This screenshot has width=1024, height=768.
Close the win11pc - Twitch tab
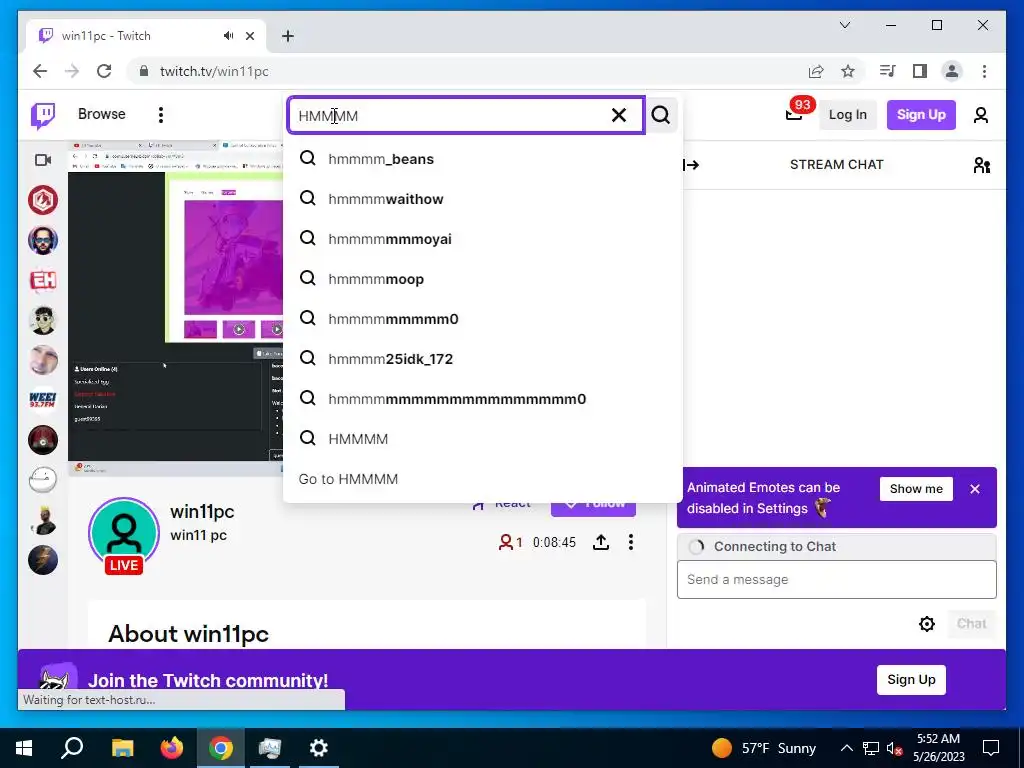249,36
